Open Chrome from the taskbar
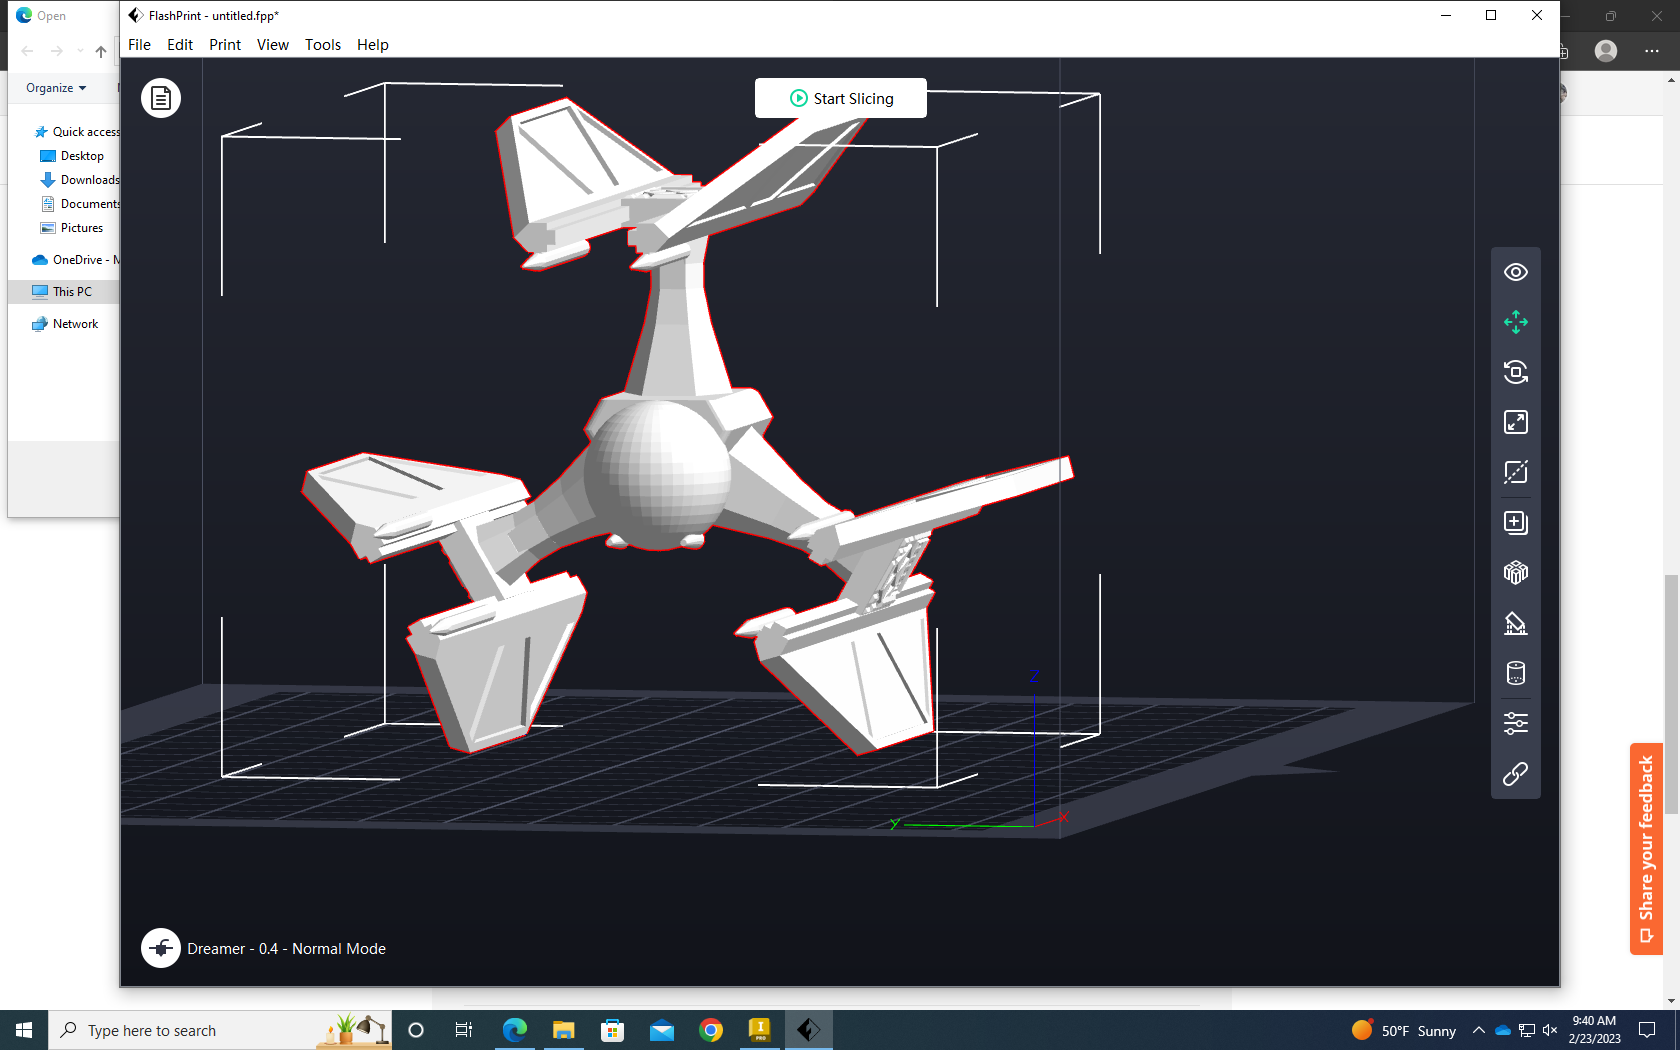1680x1050 pixels. 711,1030
